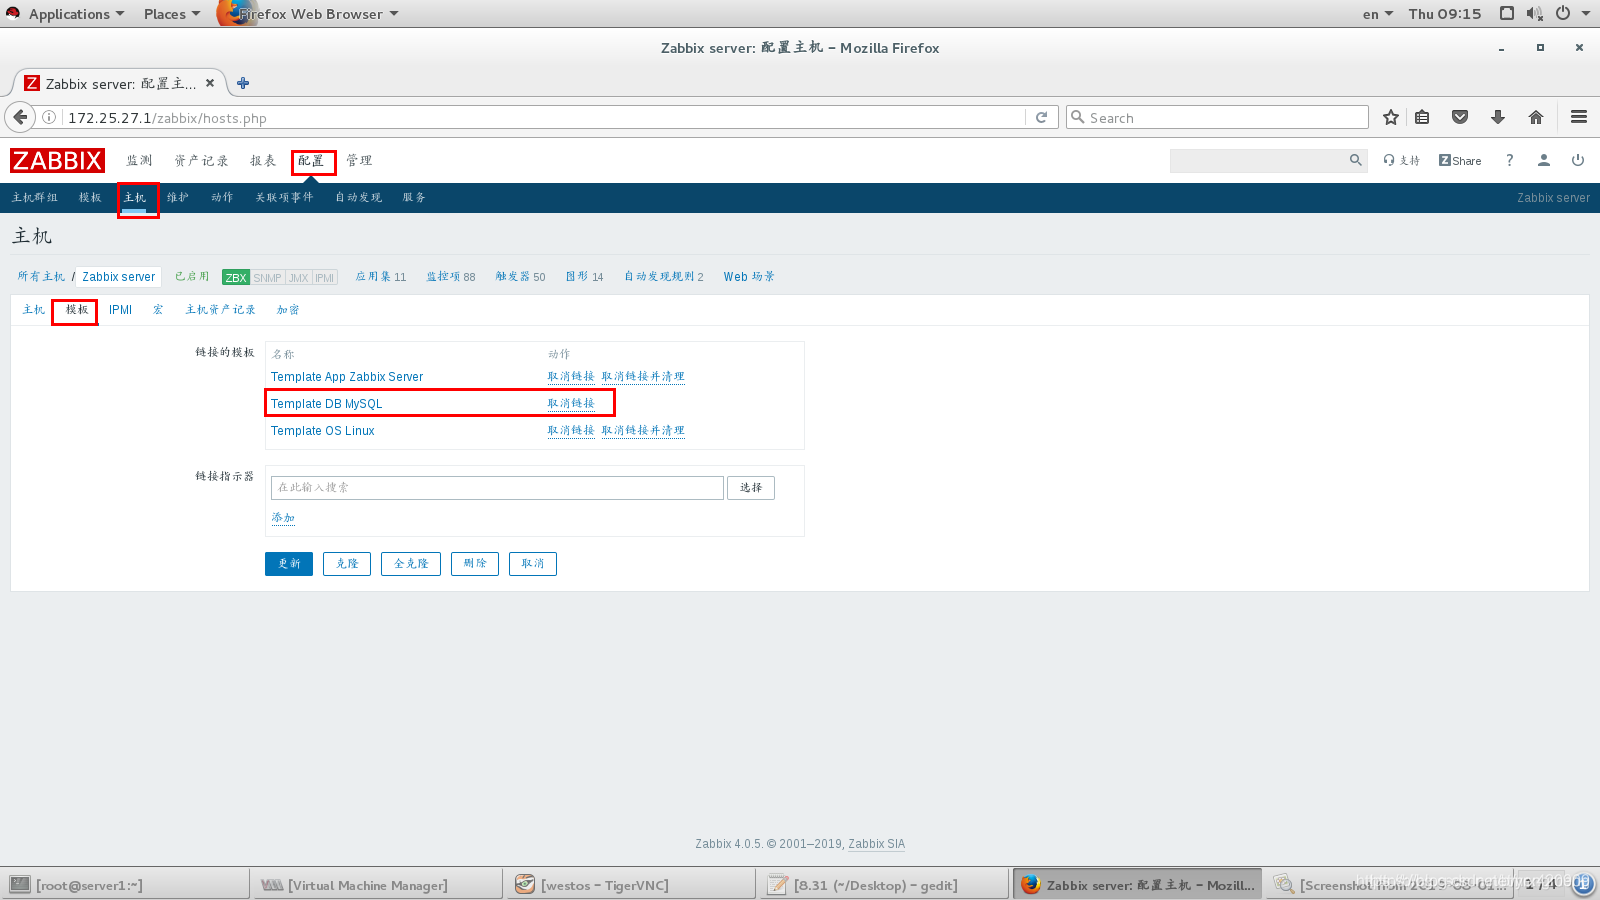
Task: Switch to the IPMI tab
Action: (120, 309)
